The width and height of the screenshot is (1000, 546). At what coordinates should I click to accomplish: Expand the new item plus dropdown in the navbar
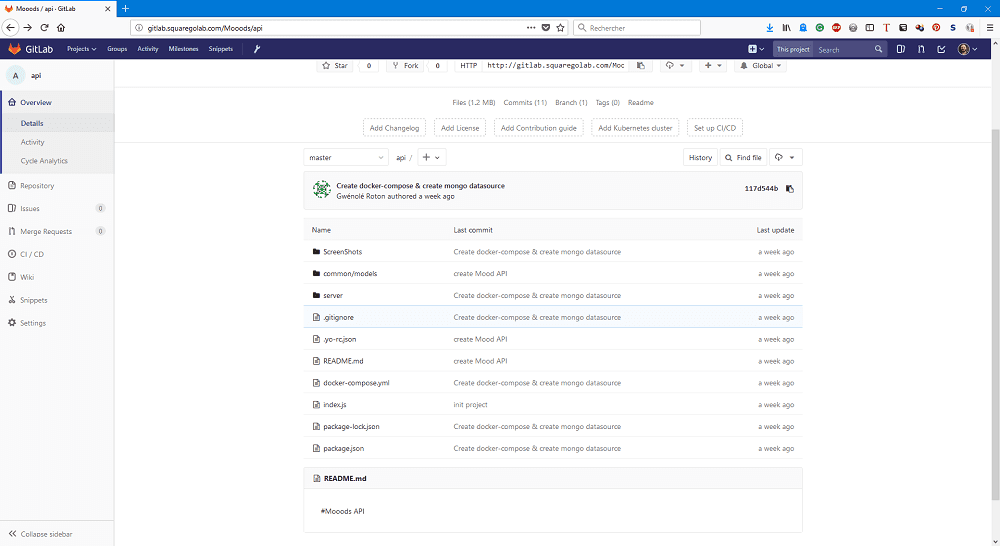coord(756,49)
